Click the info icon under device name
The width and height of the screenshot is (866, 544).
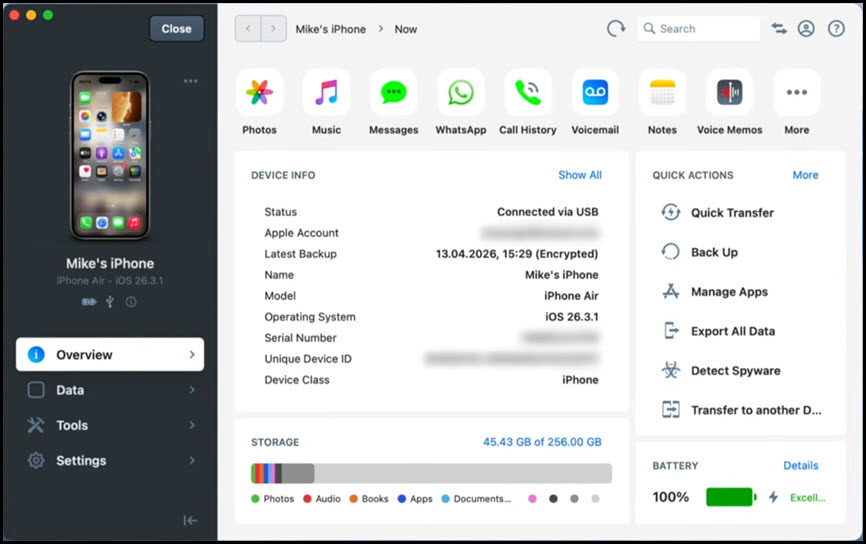(131, 302)
